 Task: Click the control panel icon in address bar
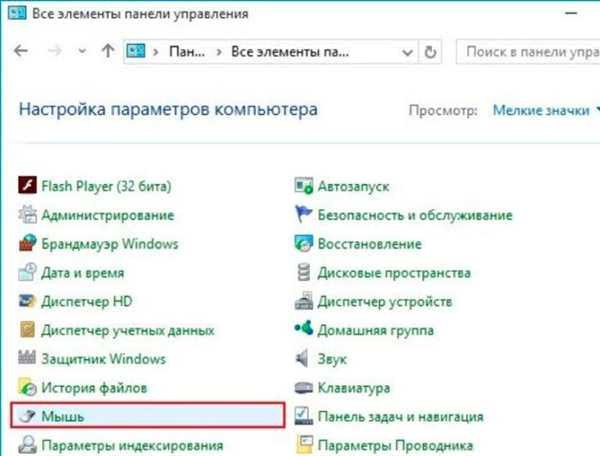pyautogui.click(x=136, y=51)
